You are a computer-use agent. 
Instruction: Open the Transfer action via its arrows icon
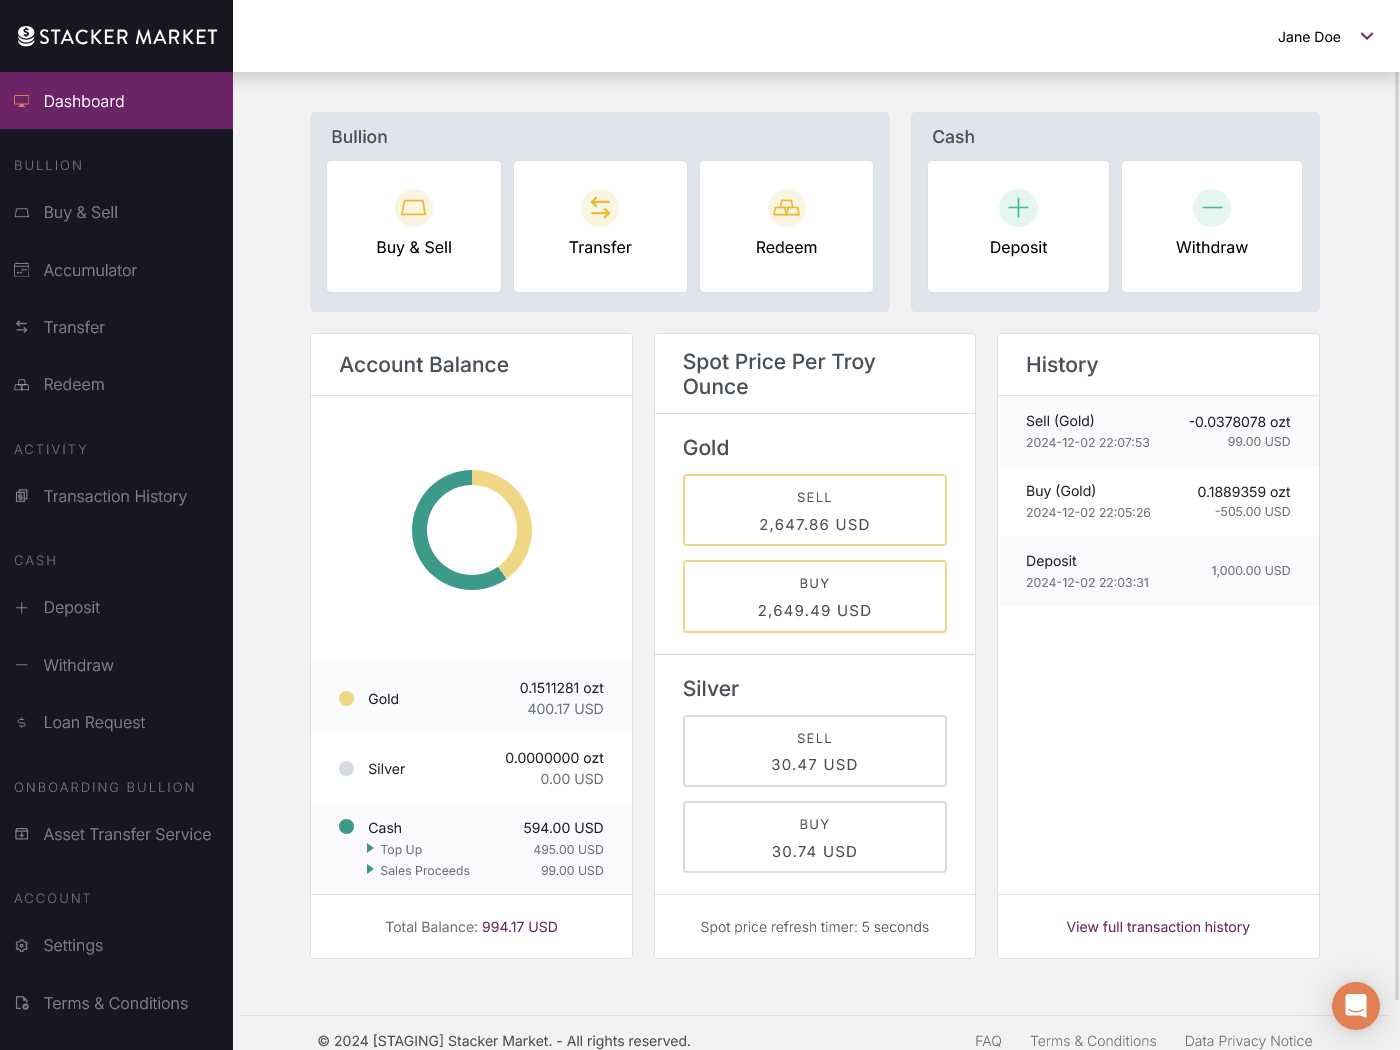[600, 208]
